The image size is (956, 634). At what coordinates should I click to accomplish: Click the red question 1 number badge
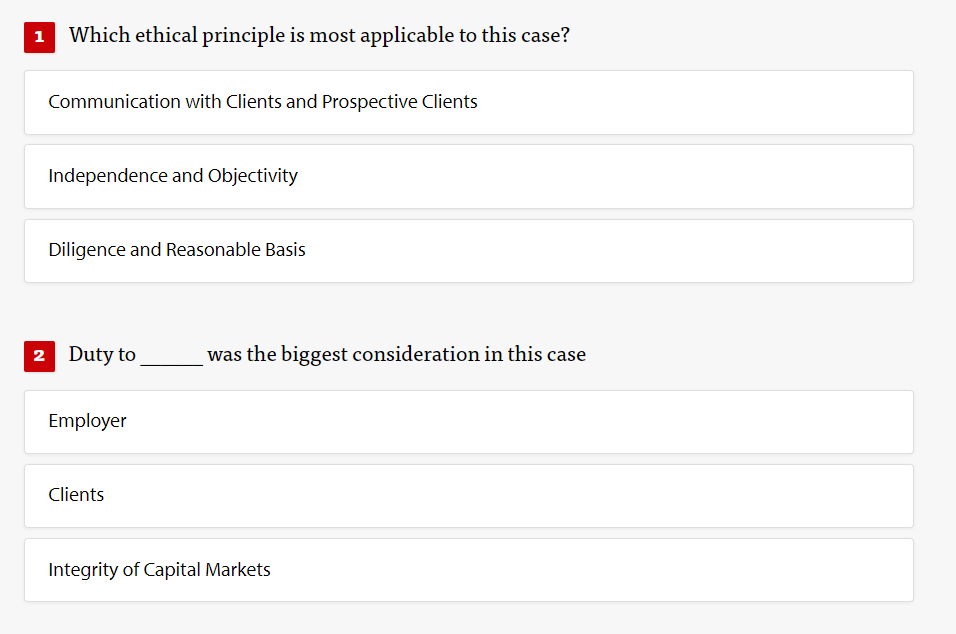(x=39, y=36)
